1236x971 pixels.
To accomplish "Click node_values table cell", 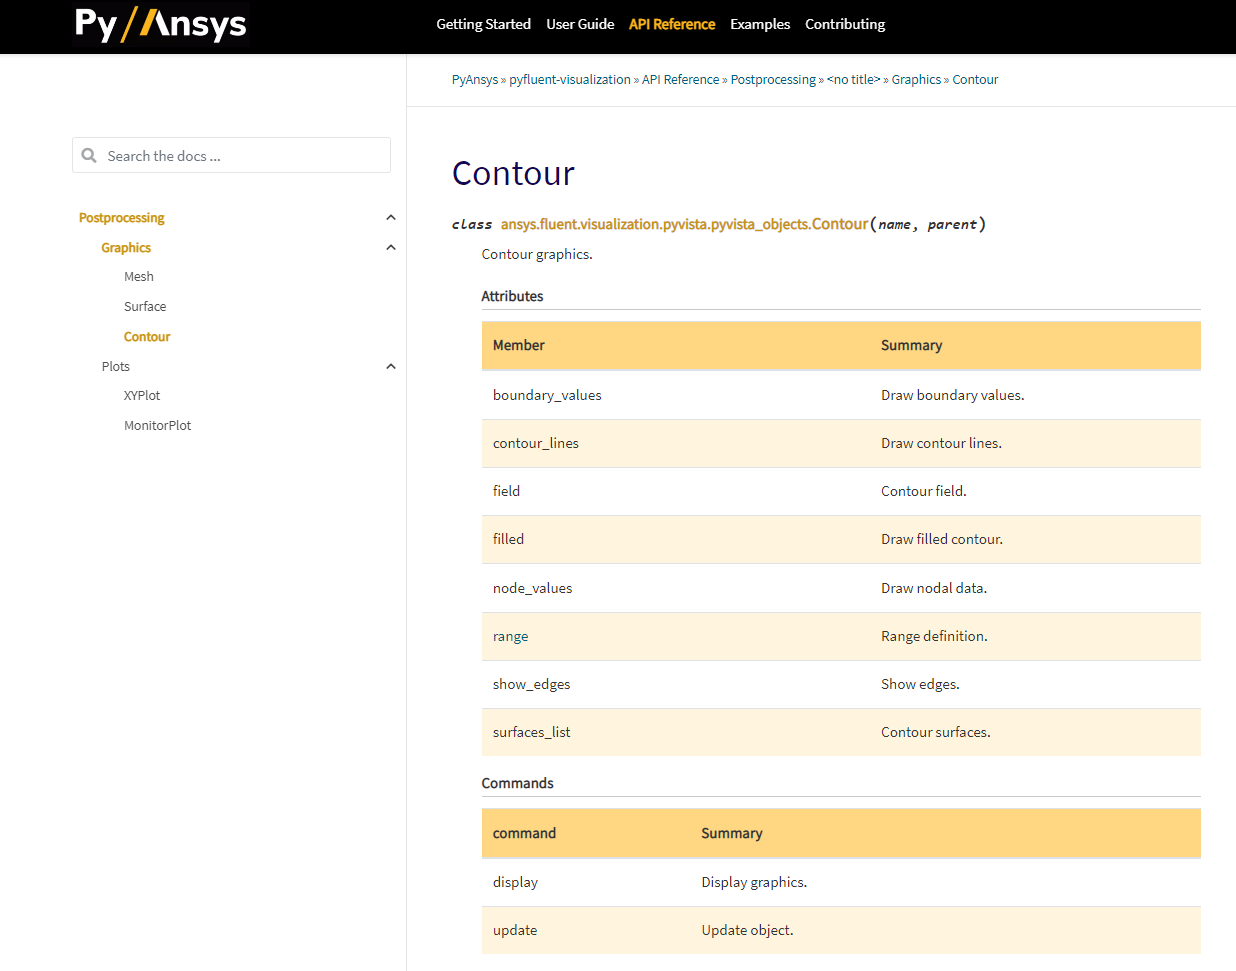I will point(533,589).
